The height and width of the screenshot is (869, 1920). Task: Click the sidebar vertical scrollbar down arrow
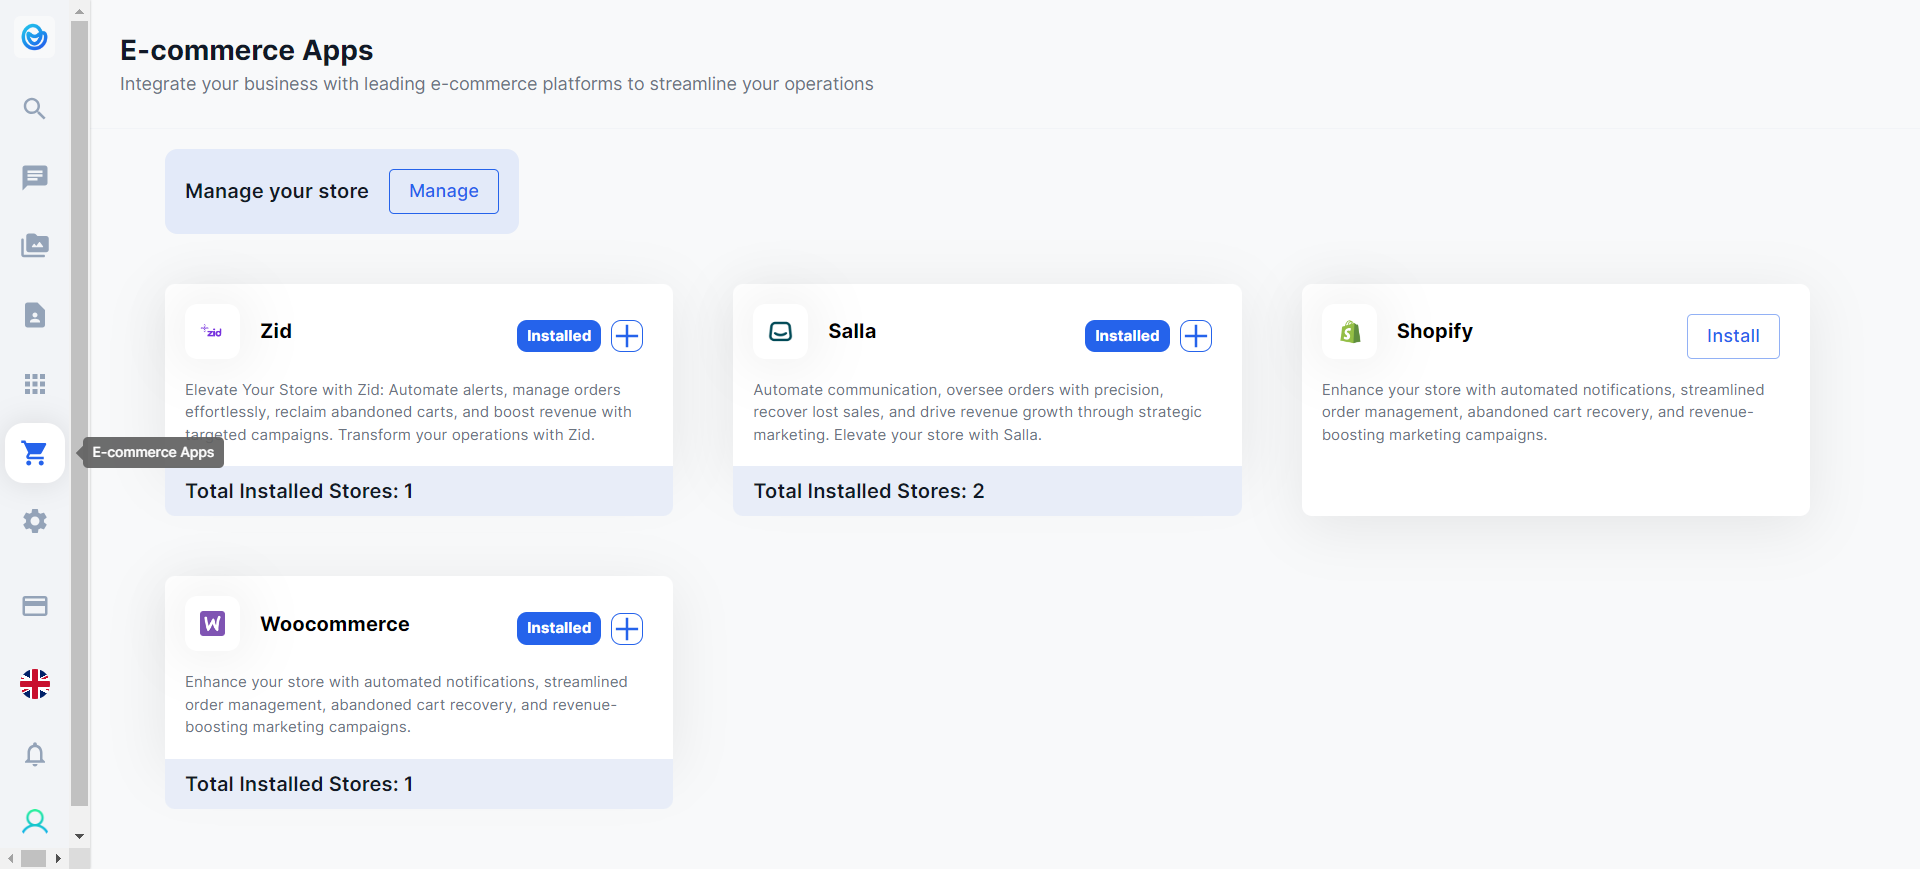tap(80, 836)
